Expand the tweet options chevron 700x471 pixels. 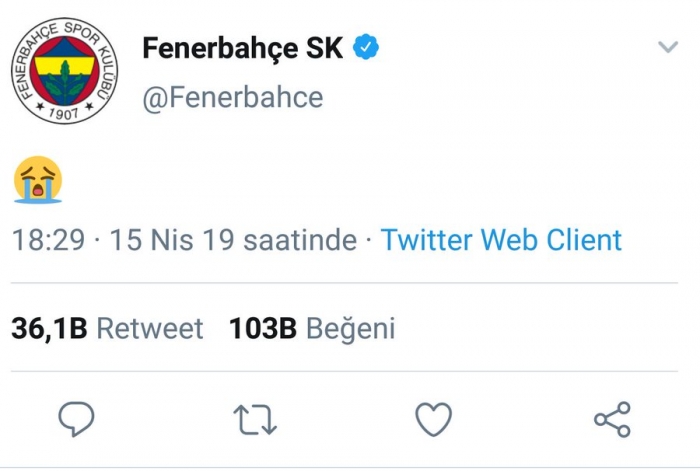pos(668,47)
